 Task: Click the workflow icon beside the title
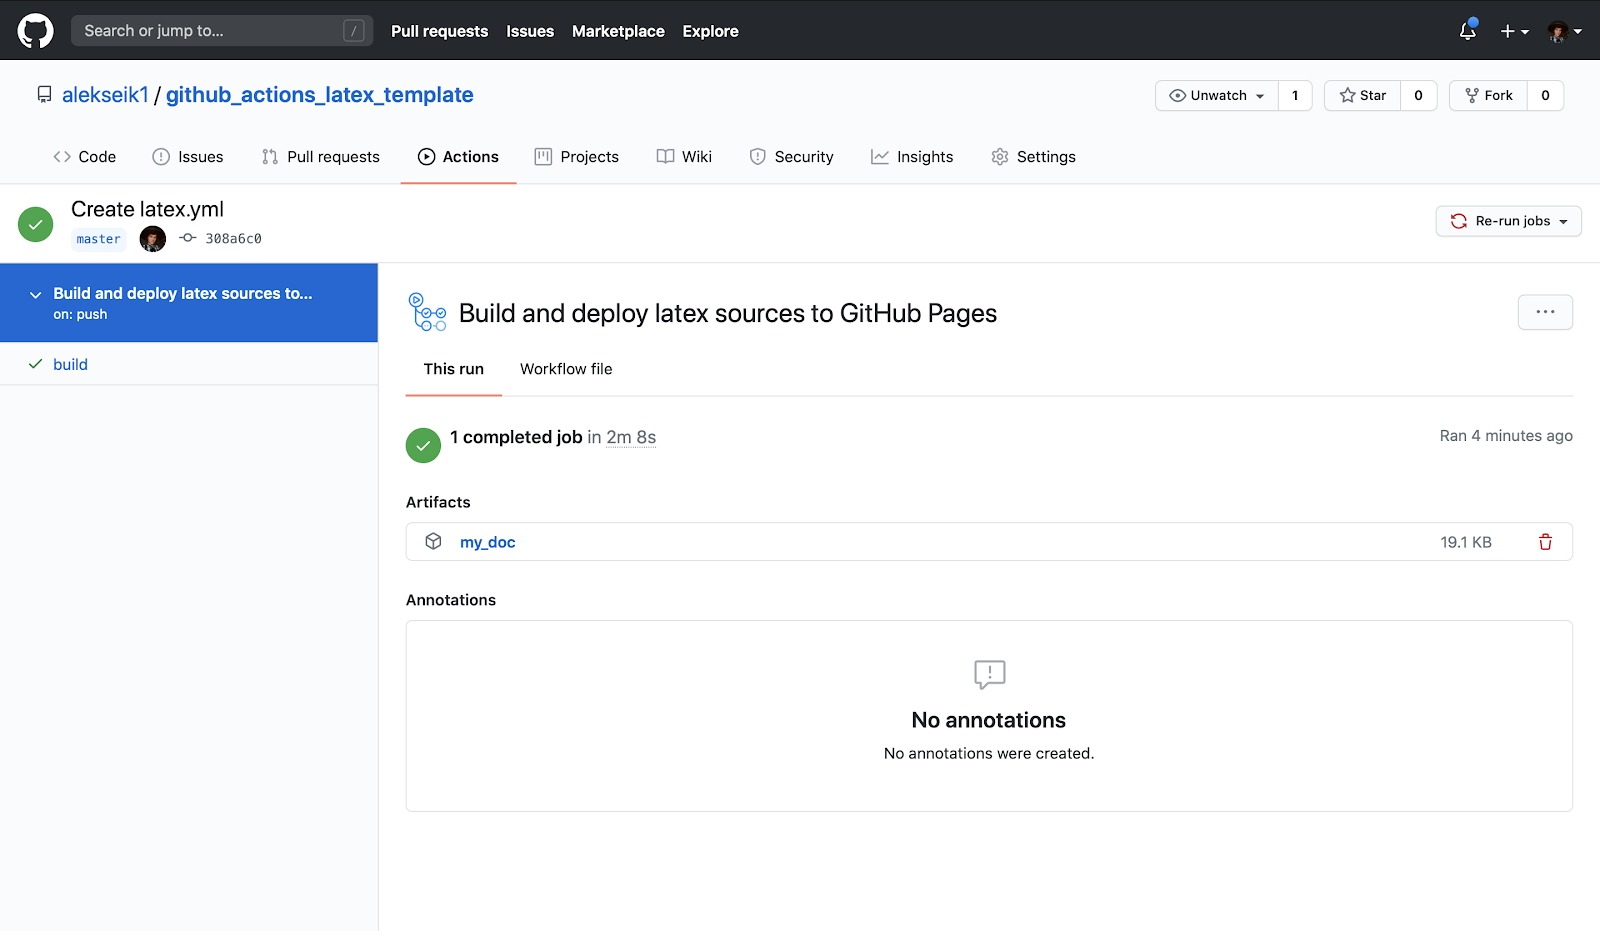(x=428, y=312)
